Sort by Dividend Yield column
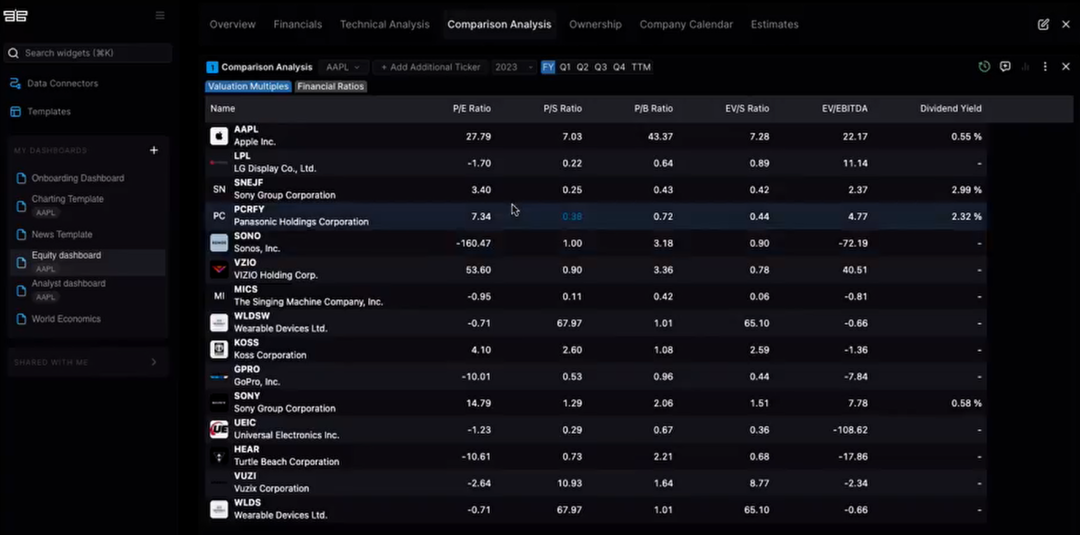1080x535 pixels. point(951,108)
